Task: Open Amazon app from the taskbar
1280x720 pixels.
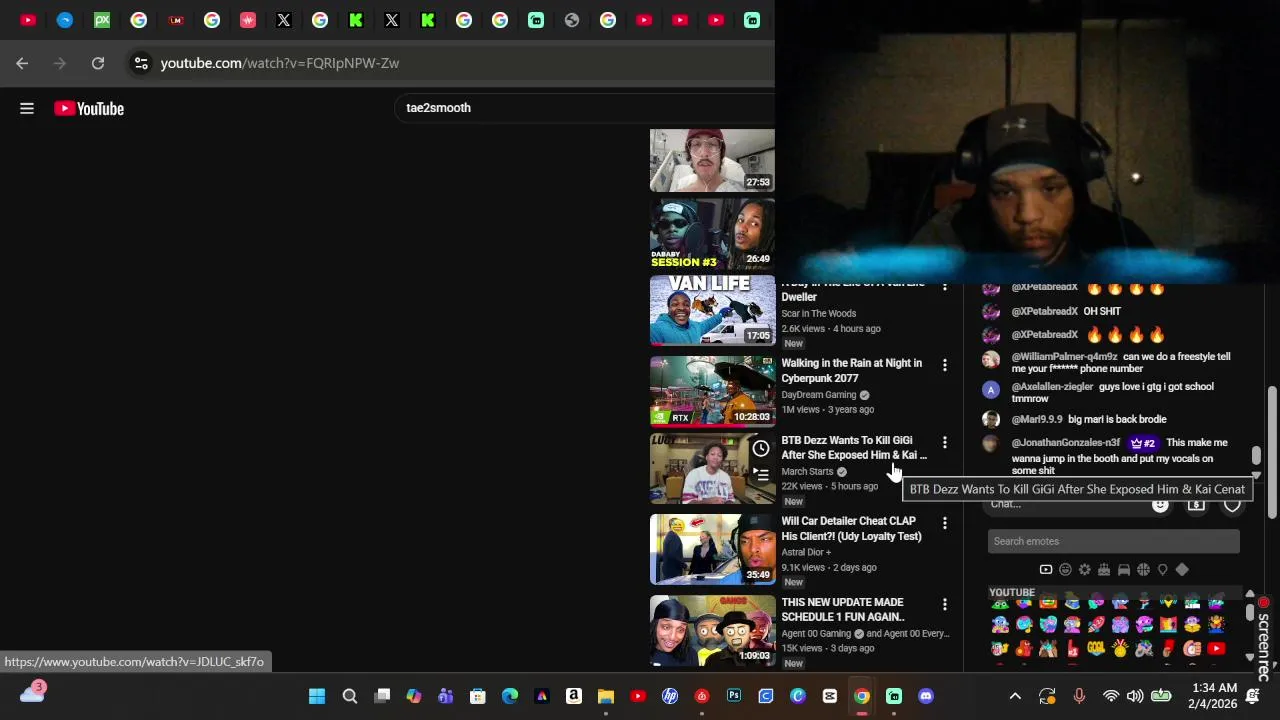Action: coord(574,696)
